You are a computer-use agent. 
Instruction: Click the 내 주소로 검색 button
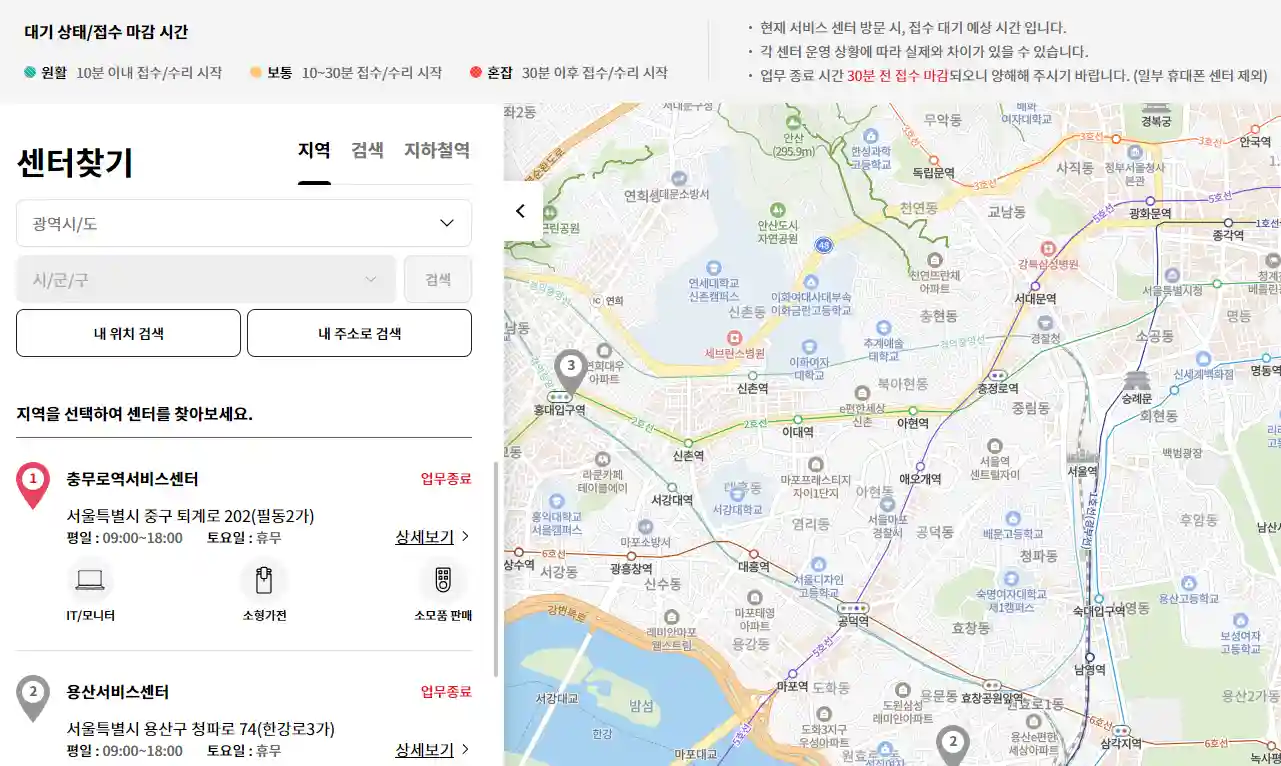tap(357, 333)
